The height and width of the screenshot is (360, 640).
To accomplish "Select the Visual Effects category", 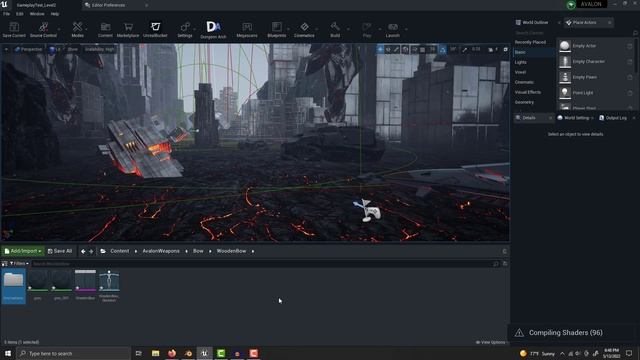I will coord(528,92).
